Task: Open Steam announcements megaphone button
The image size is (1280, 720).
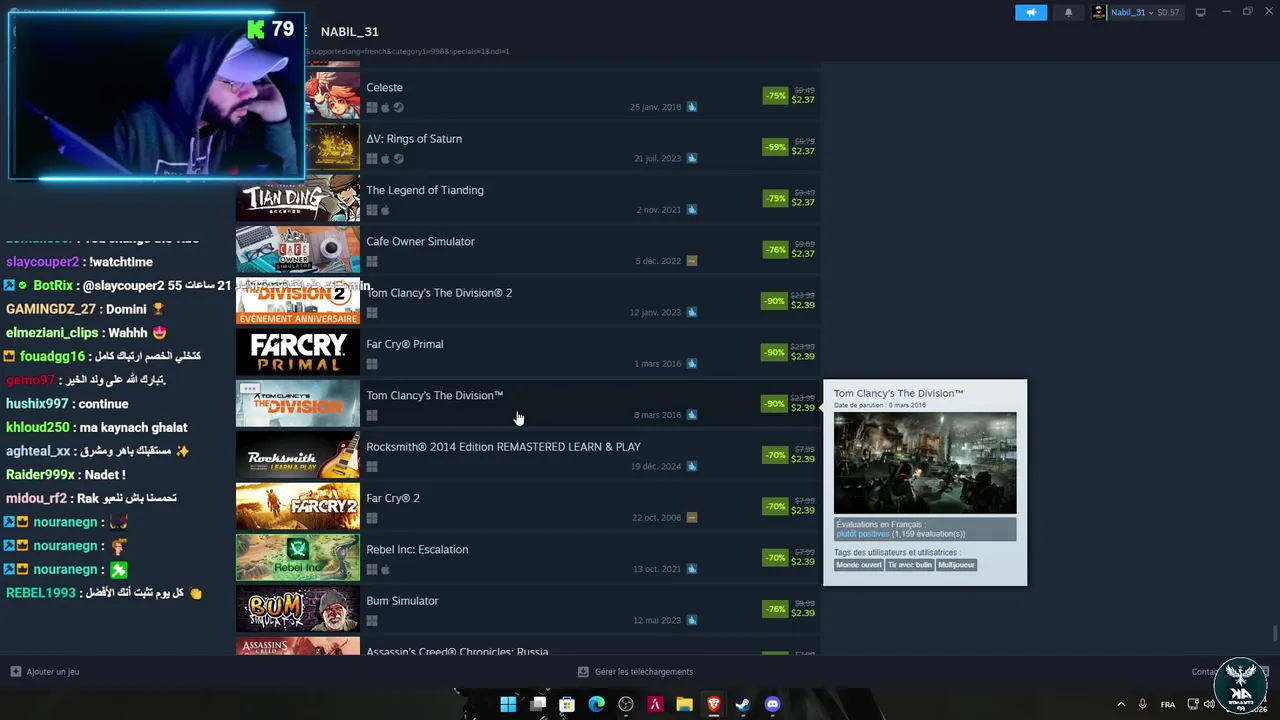Action: pos(1031,12)
